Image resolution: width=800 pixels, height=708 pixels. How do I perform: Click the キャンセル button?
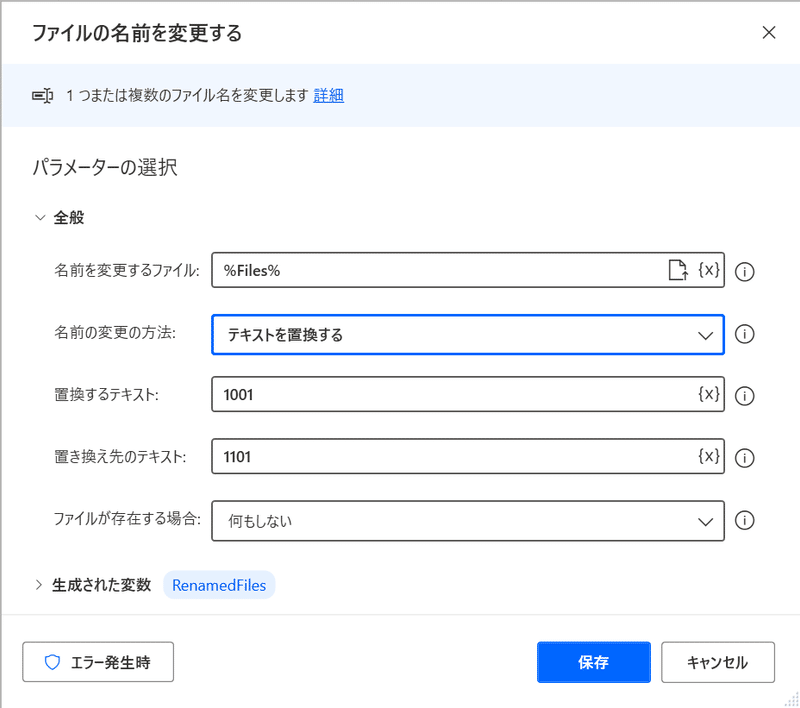[718, 662]
